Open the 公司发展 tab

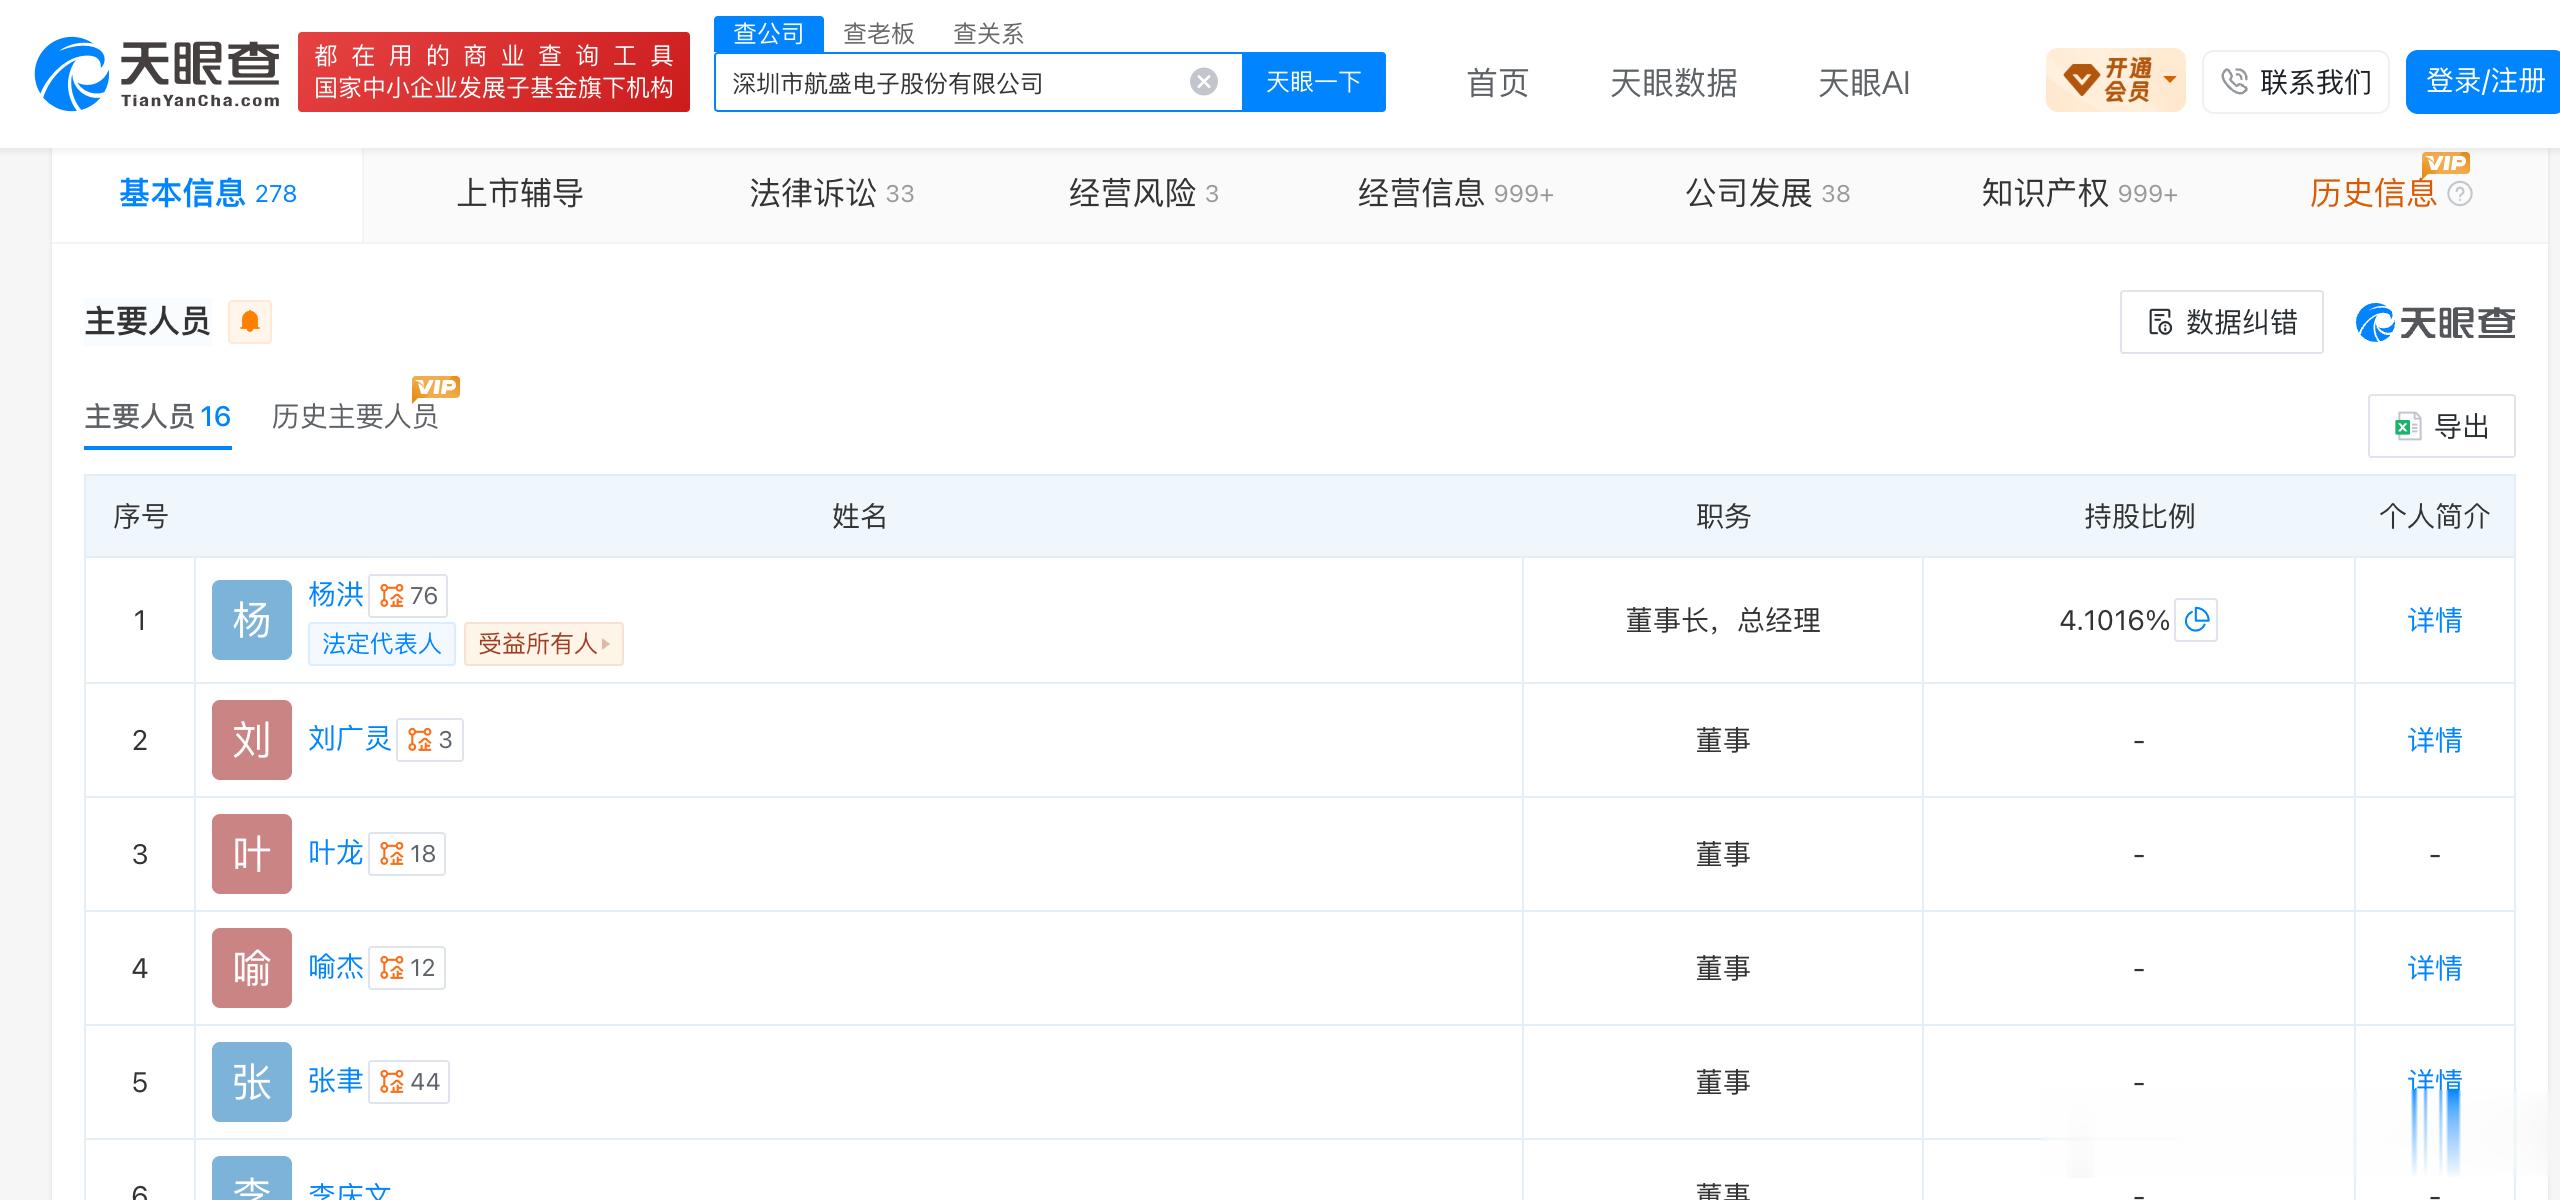[1768, 194]
